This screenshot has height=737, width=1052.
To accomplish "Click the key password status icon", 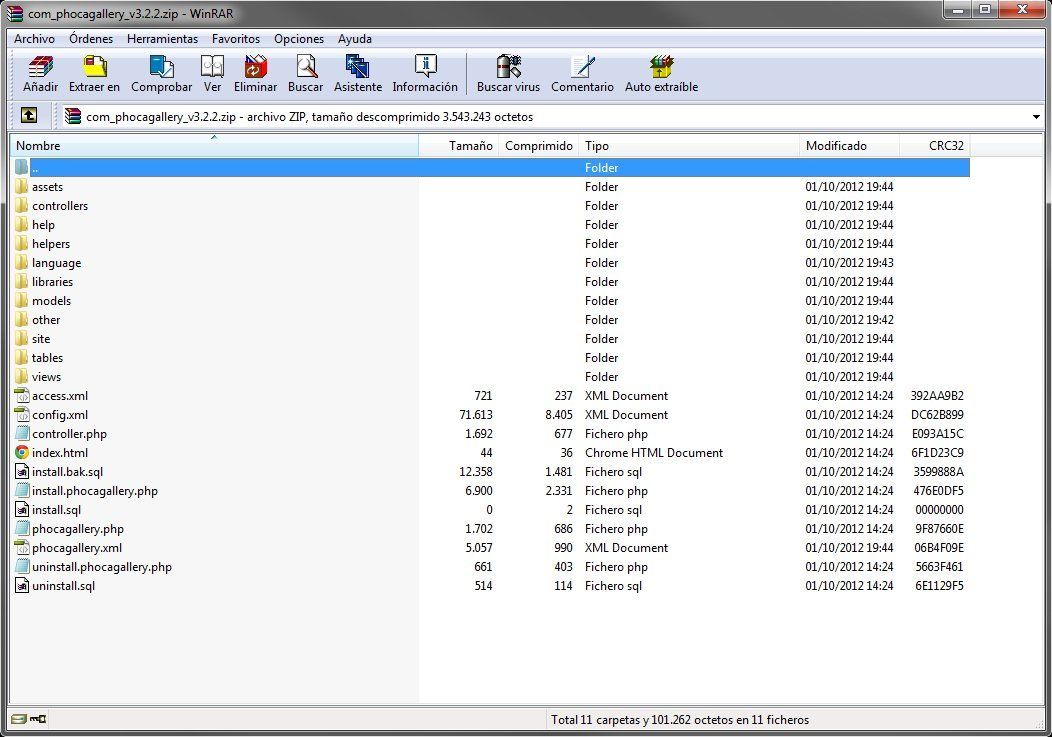I will pos(38,719).
